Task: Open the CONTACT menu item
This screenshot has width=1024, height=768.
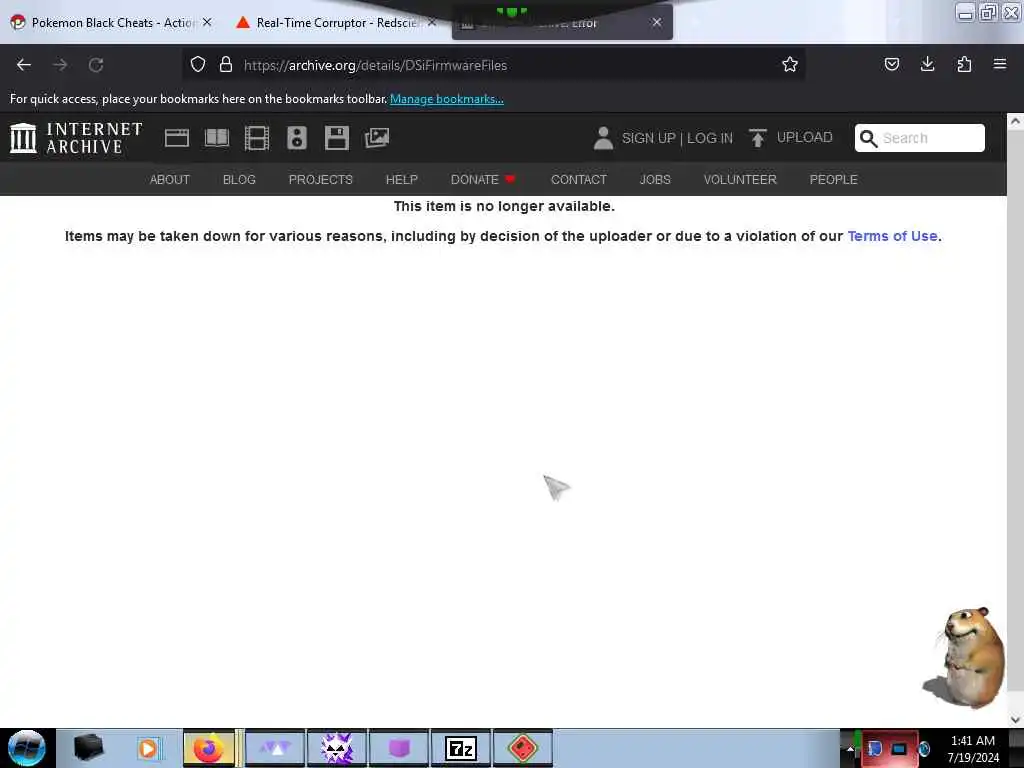Action: (x=579, y=180)
